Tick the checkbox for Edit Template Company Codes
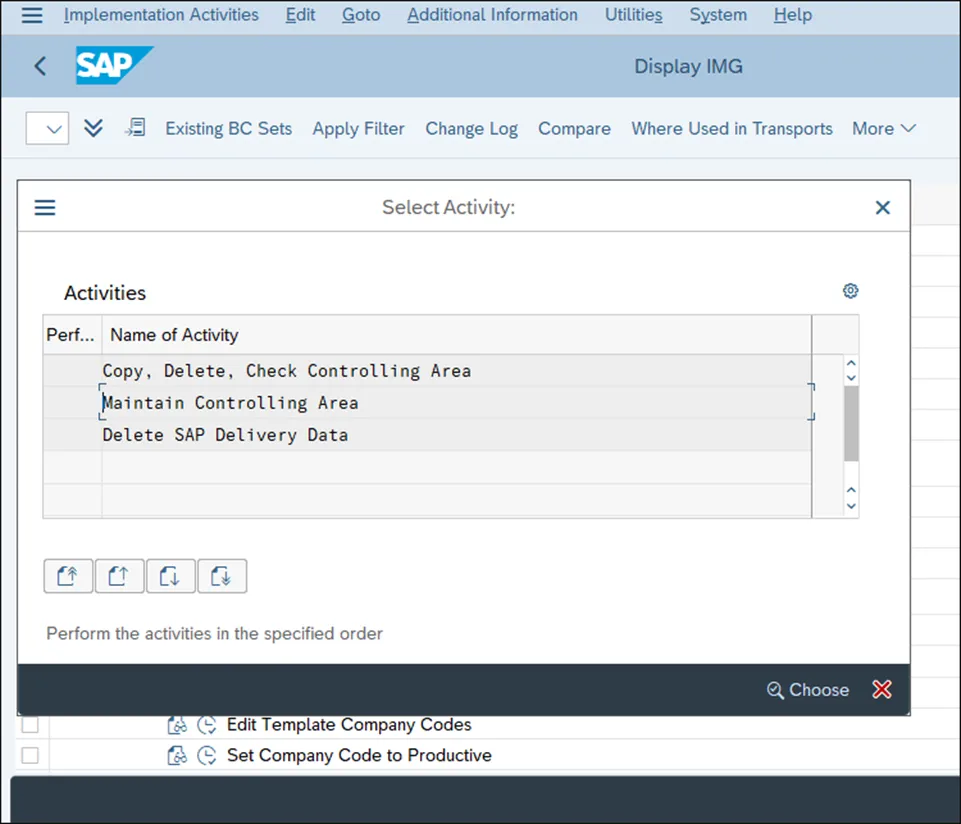961x824 pixels. pyautogui.click(x=30, y=725)
